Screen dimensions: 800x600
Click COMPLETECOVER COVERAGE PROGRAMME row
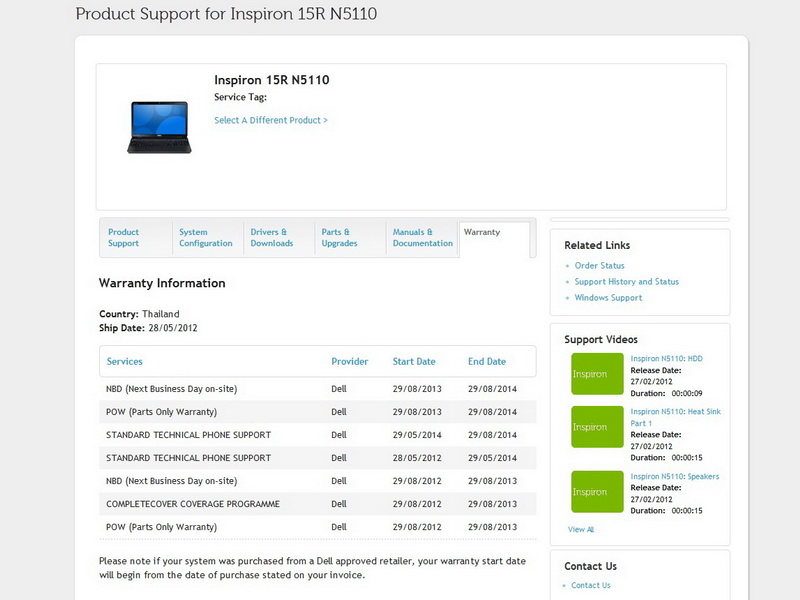click(x=317, y=504)
